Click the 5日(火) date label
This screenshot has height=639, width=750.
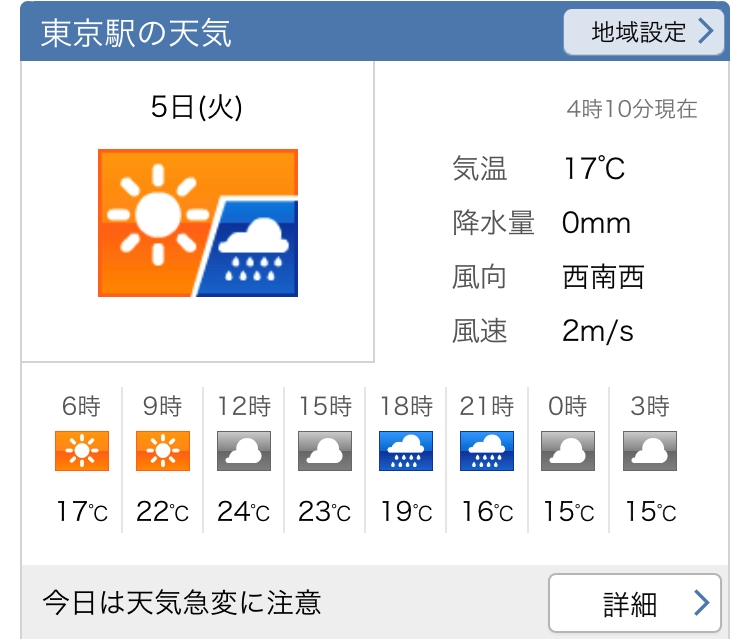pyautogui.click(x=197, y=108)
